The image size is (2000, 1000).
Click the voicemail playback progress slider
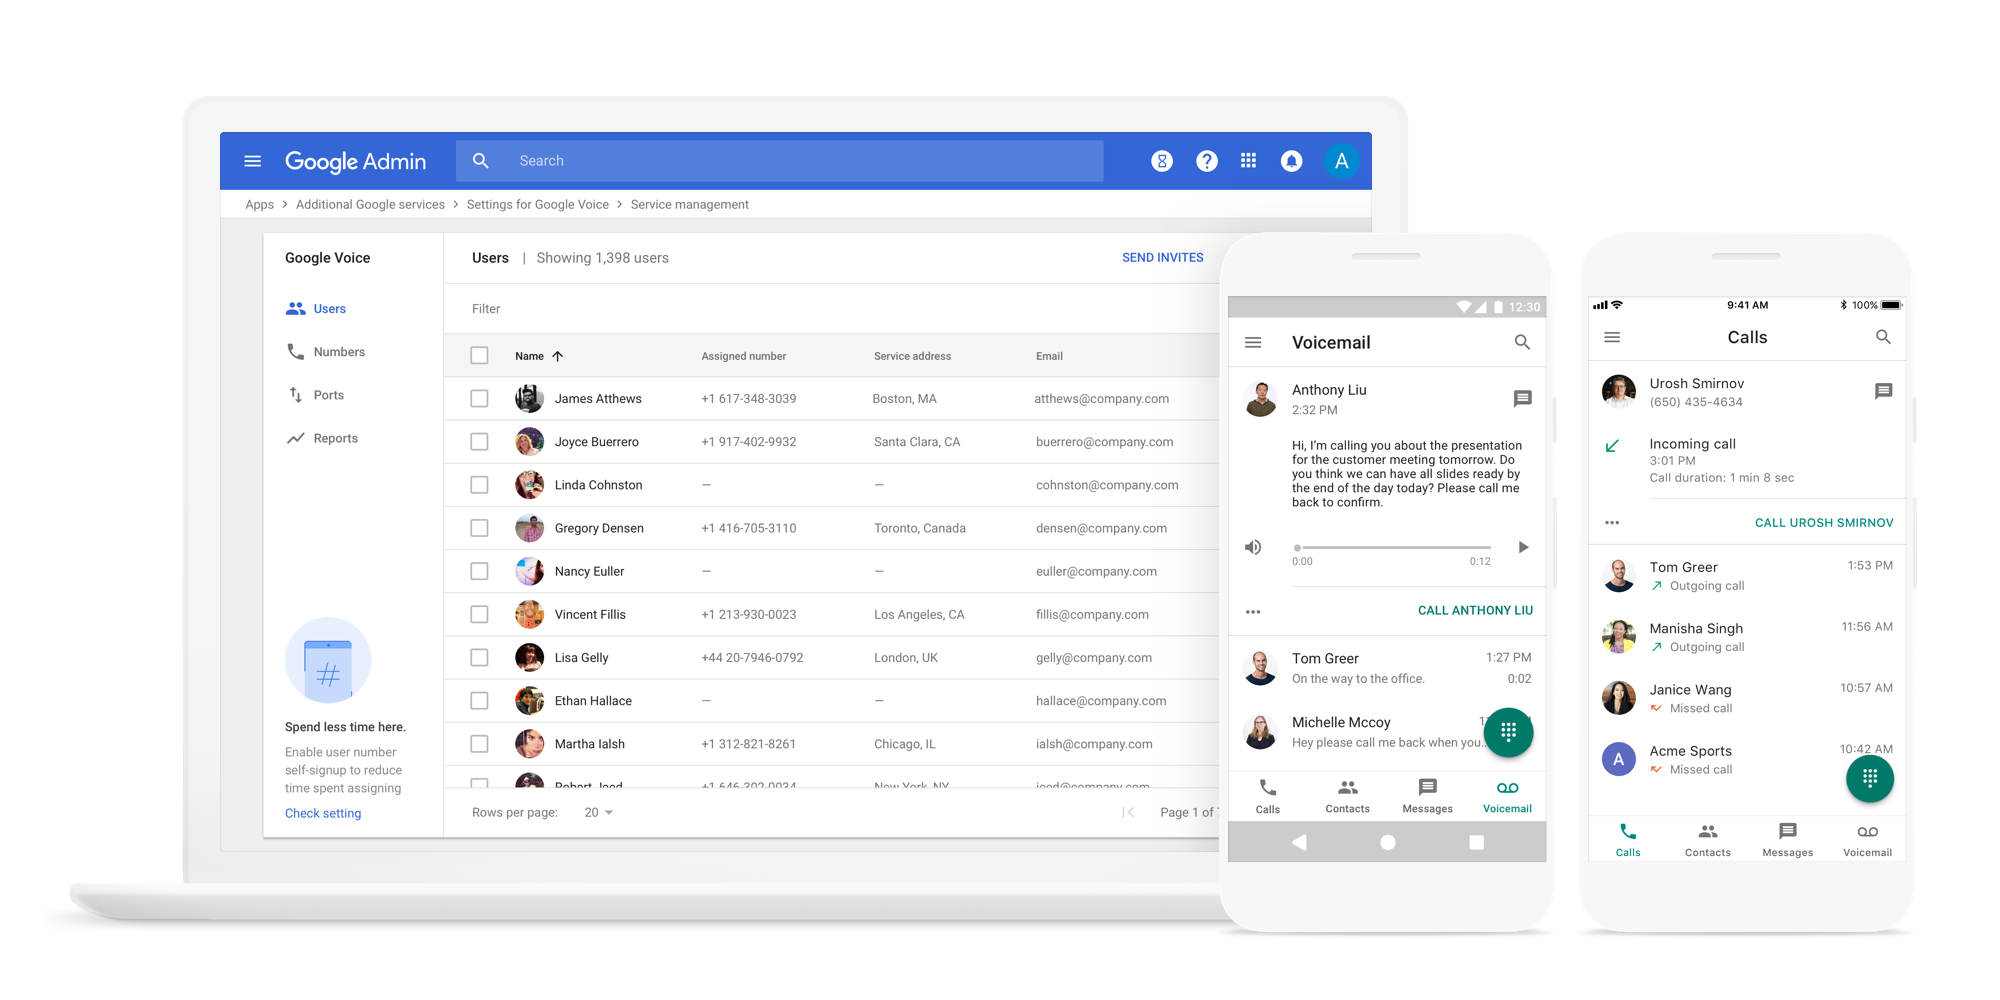pos(1394,547)
